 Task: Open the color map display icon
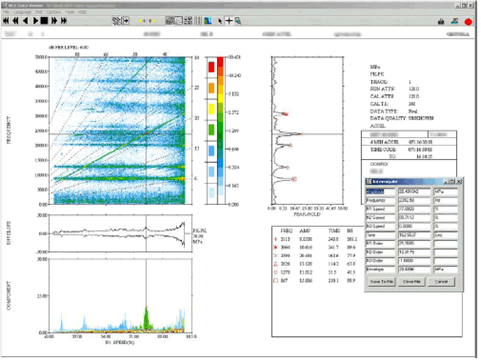point(208,21)
